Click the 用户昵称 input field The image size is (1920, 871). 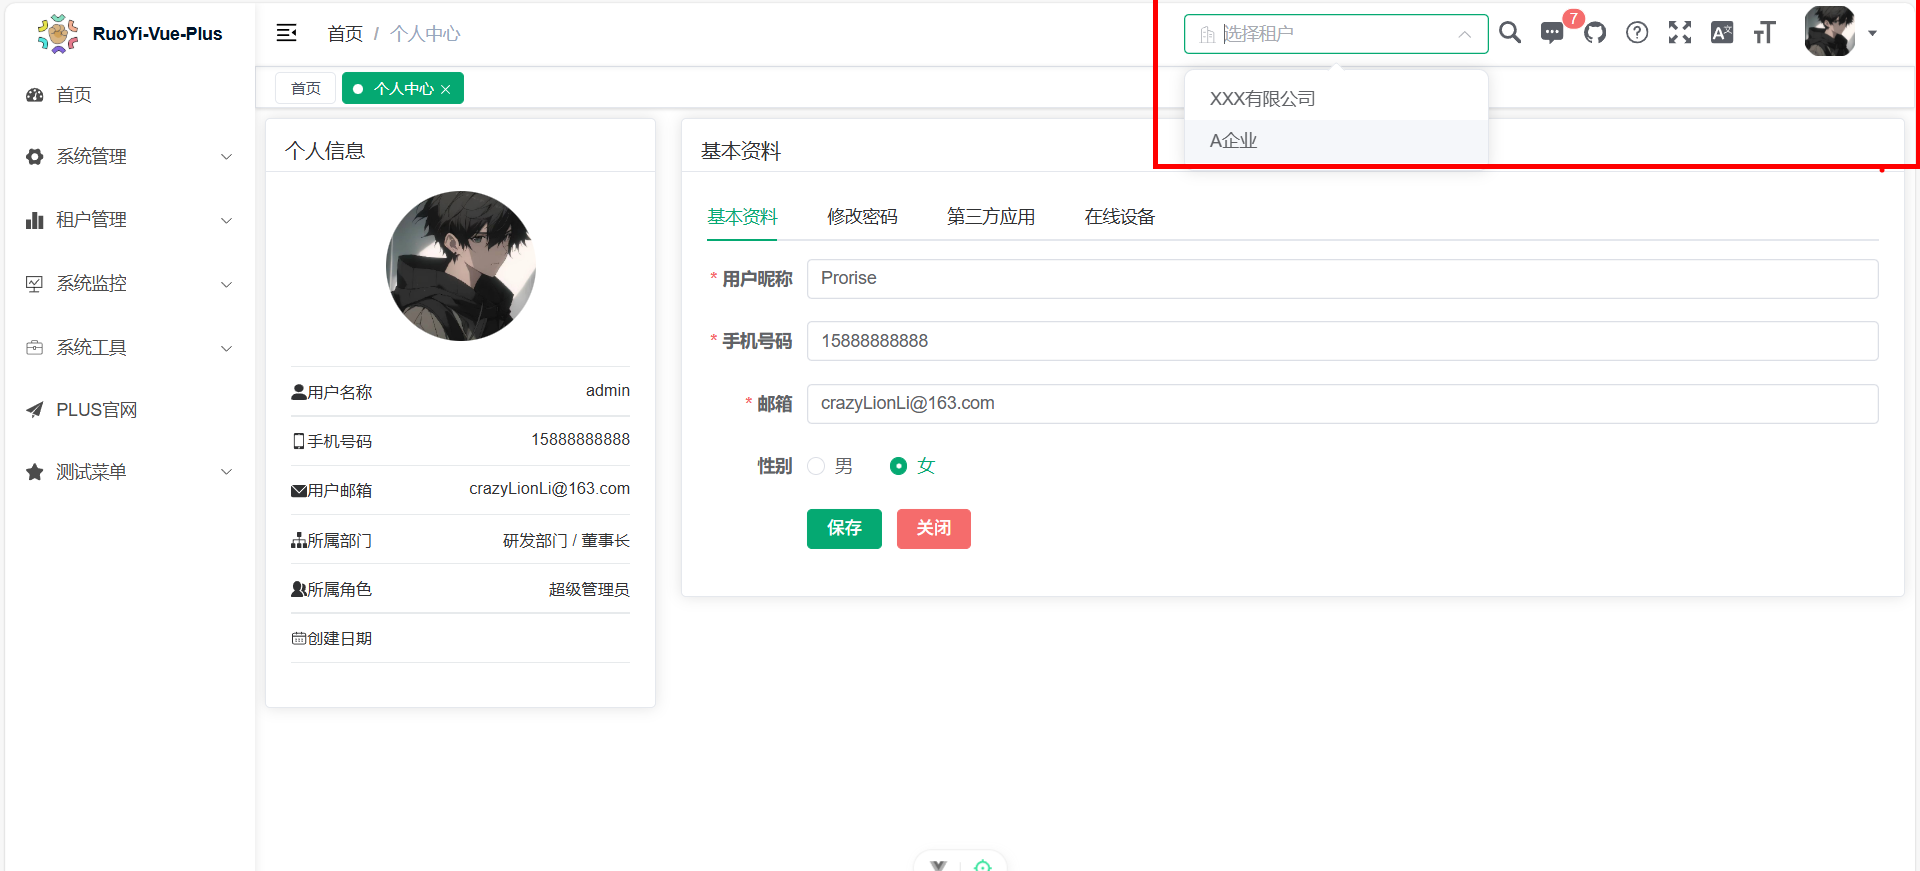pyautogui.click(x=1342, y=279)
